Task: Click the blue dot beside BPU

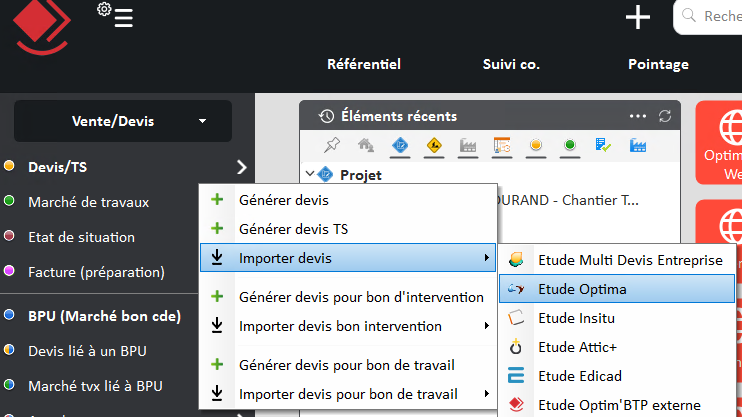Action: click(9, 315)
